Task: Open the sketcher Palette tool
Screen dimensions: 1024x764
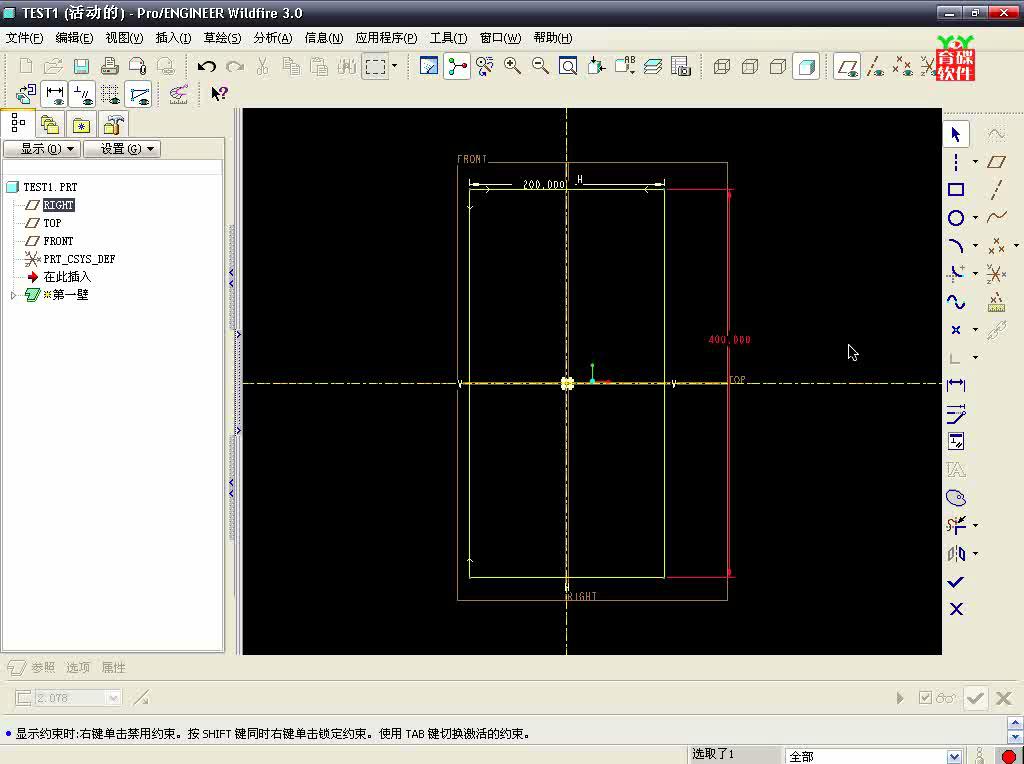Action: pyautogui.click(x=956, y=498)
